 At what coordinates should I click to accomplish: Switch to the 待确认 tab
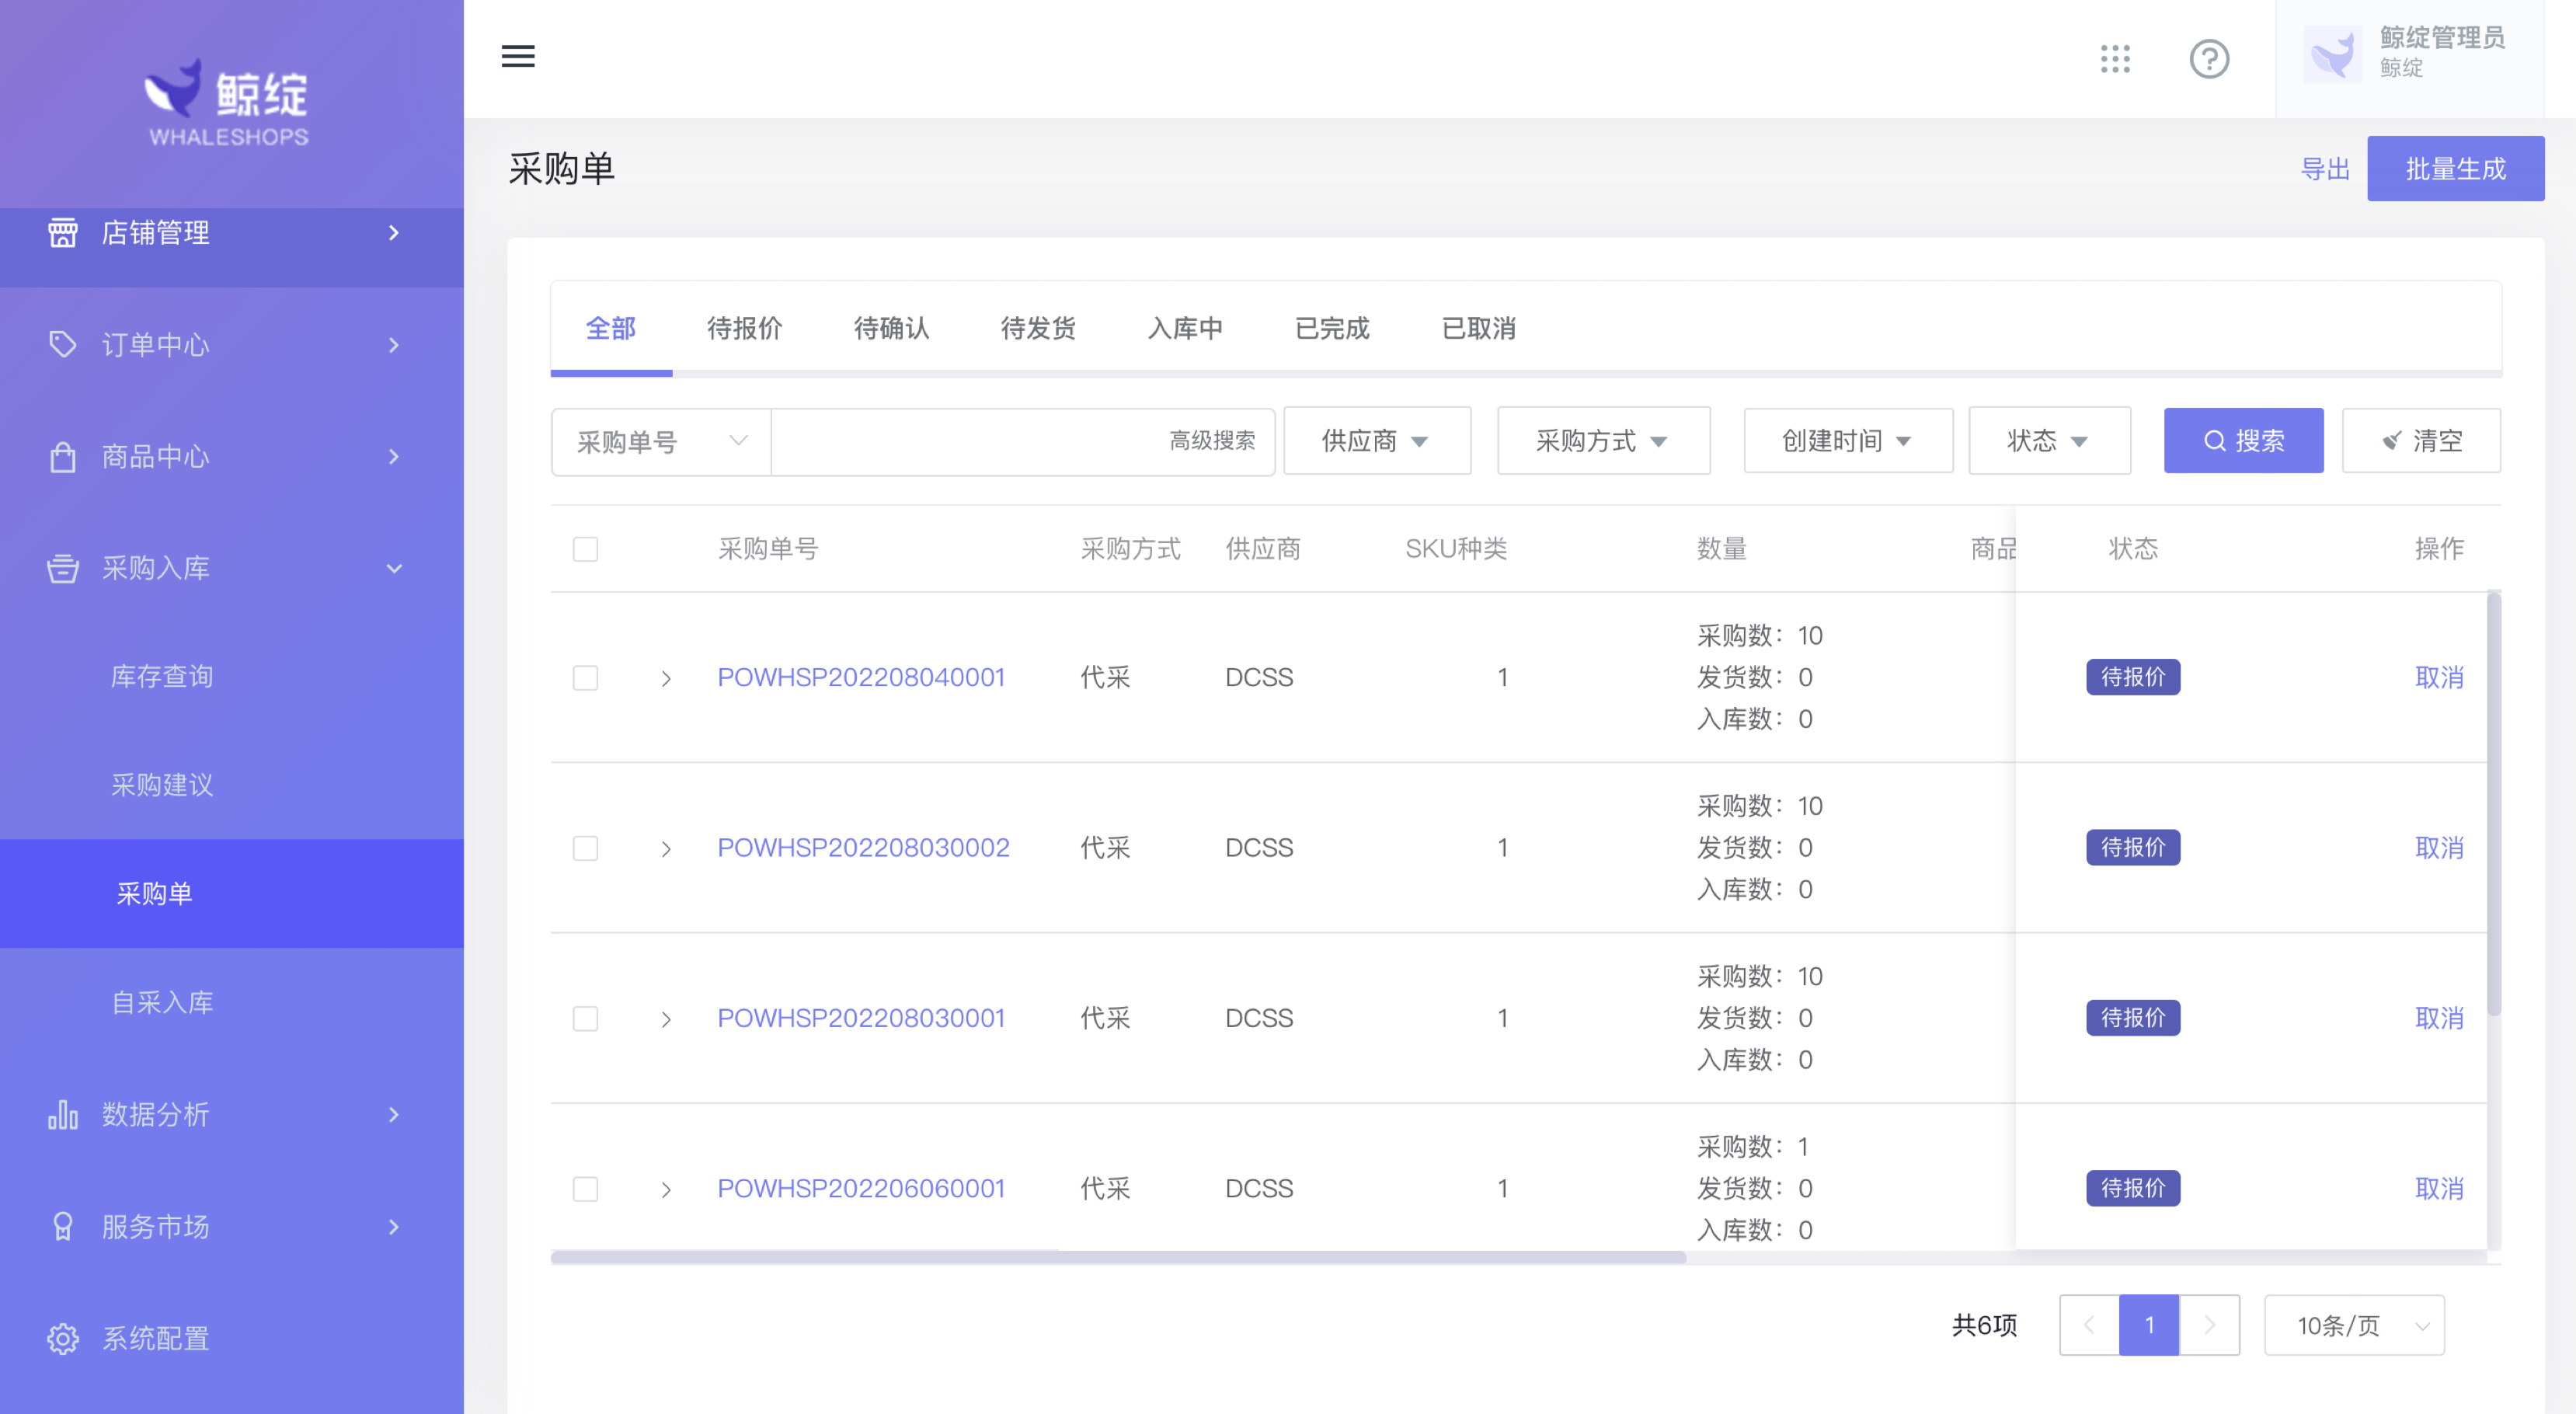[x=891, y=328]
